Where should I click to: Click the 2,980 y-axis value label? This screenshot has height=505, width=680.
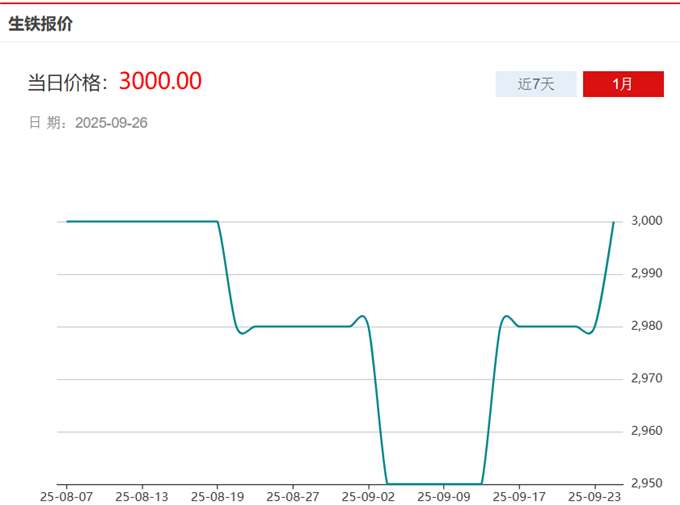coord(647,326)
